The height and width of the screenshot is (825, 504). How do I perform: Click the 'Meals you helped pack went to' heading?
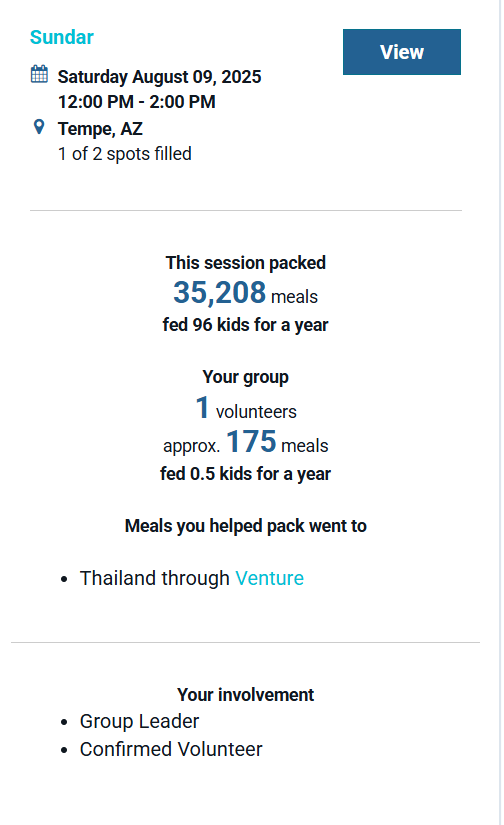pyautogui.click(x=246, y=526)
